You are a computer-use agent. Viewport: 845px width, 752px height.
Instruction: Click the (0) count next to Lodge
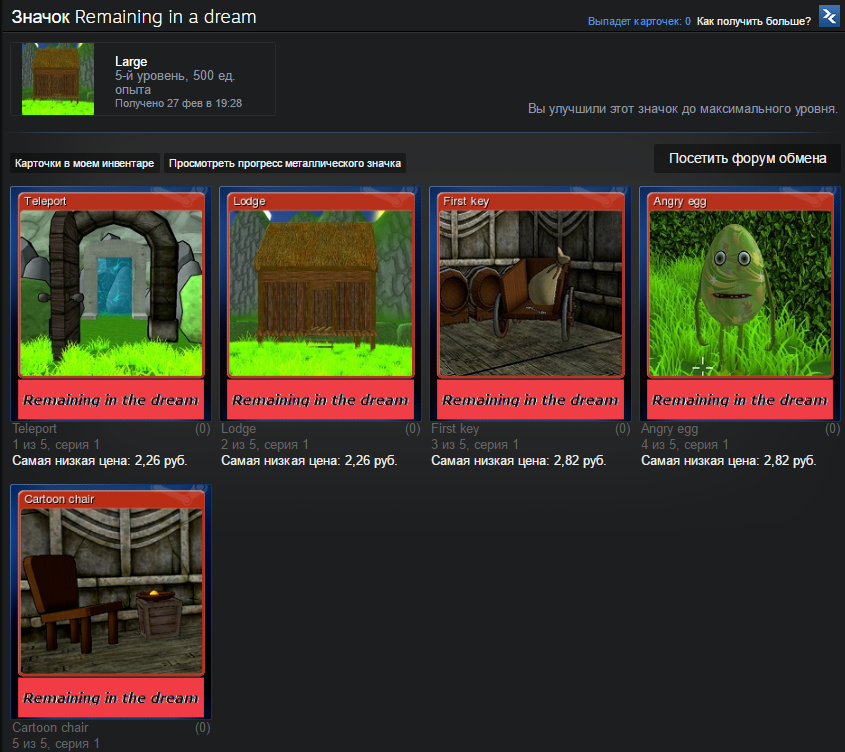(413, 429)
